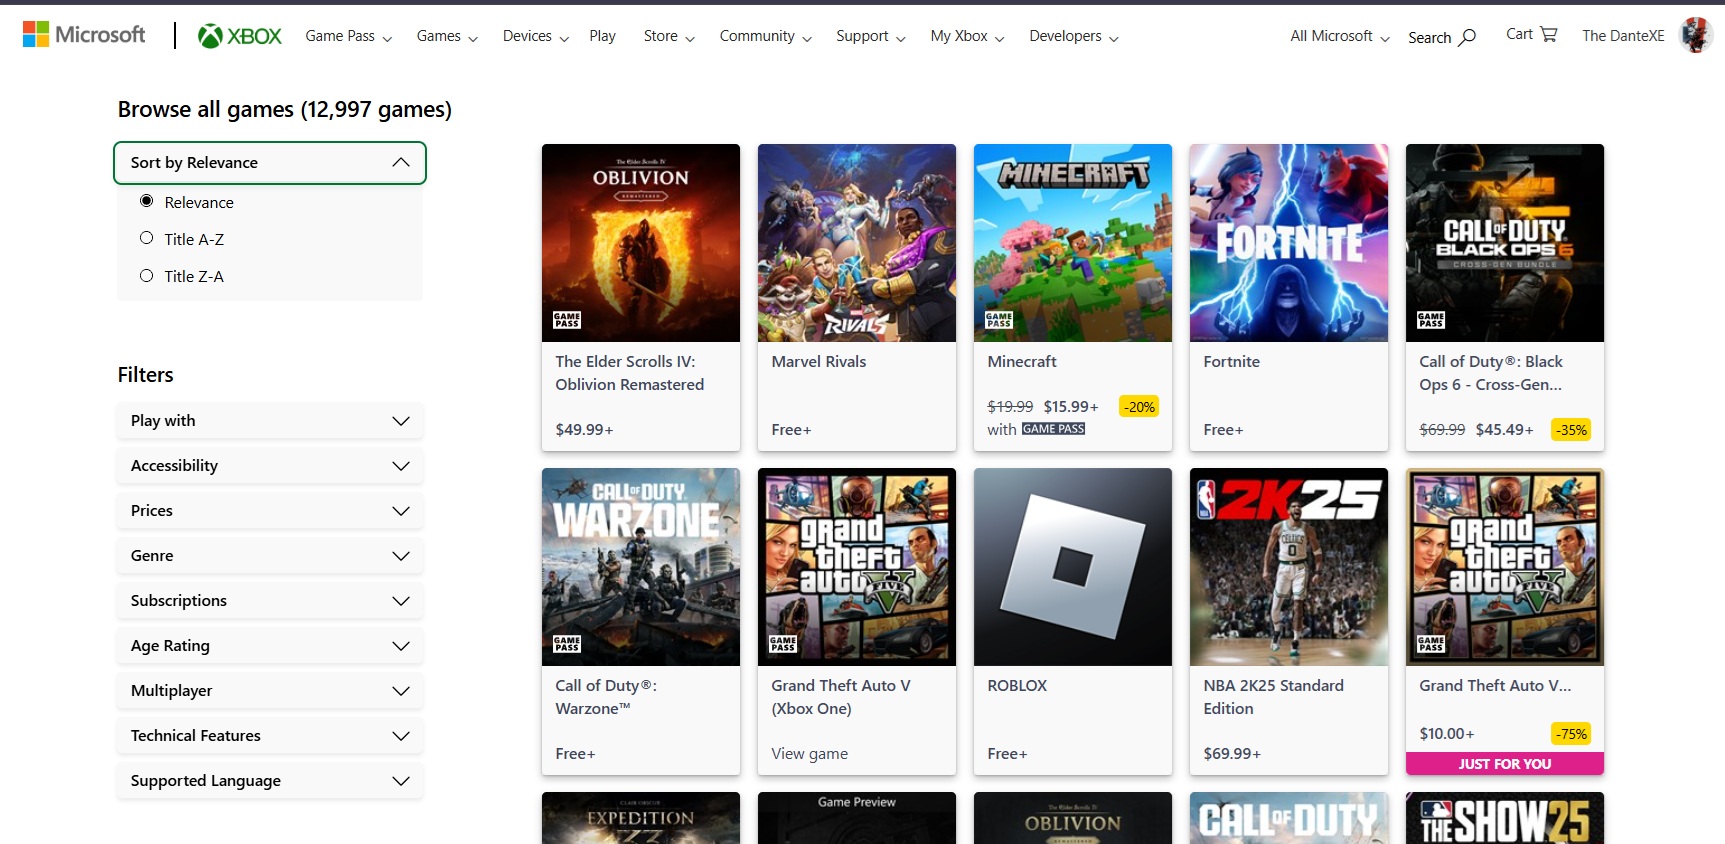The height and width of the screenshot is (844, 1725).
Task: Open the Developers menu
Action: (x=1074, y=36)
